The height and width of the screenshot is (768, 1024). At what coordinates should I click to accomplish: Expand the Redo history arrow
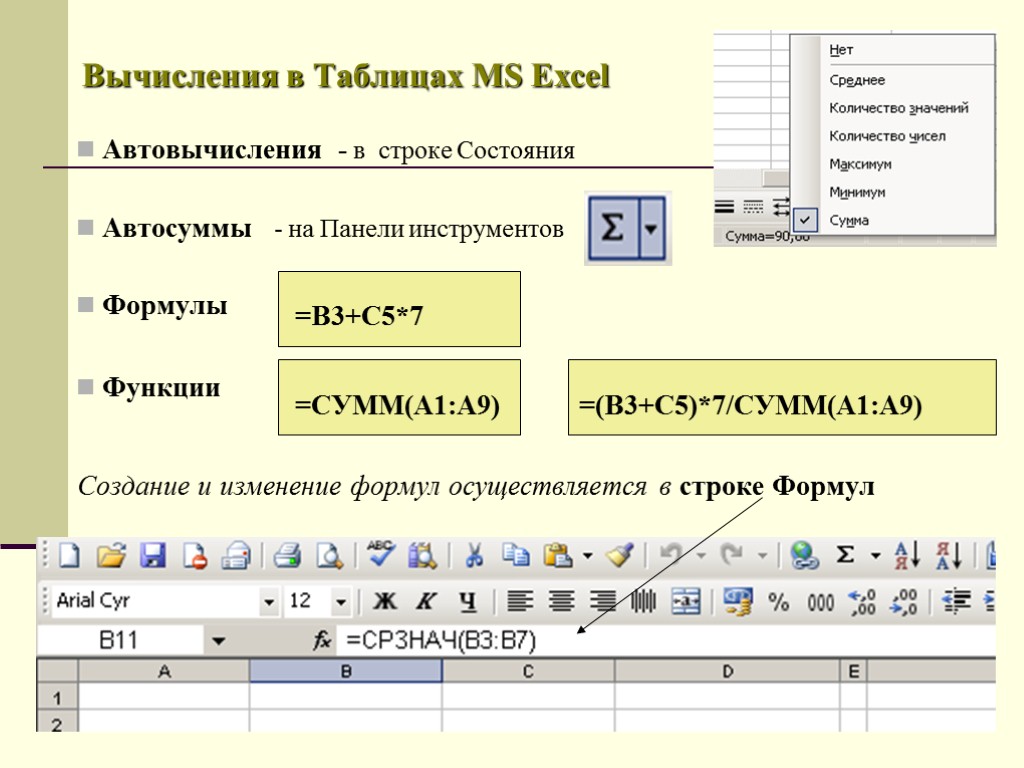point(762,556)
